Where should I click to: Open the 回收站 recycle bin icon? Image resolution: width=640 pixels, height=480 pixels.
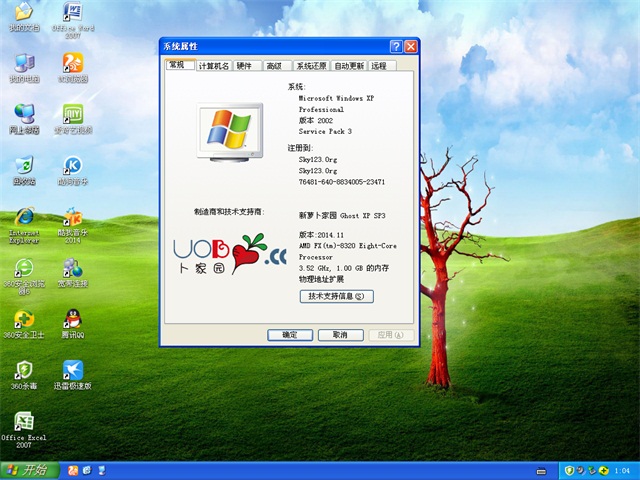(24, 165)
